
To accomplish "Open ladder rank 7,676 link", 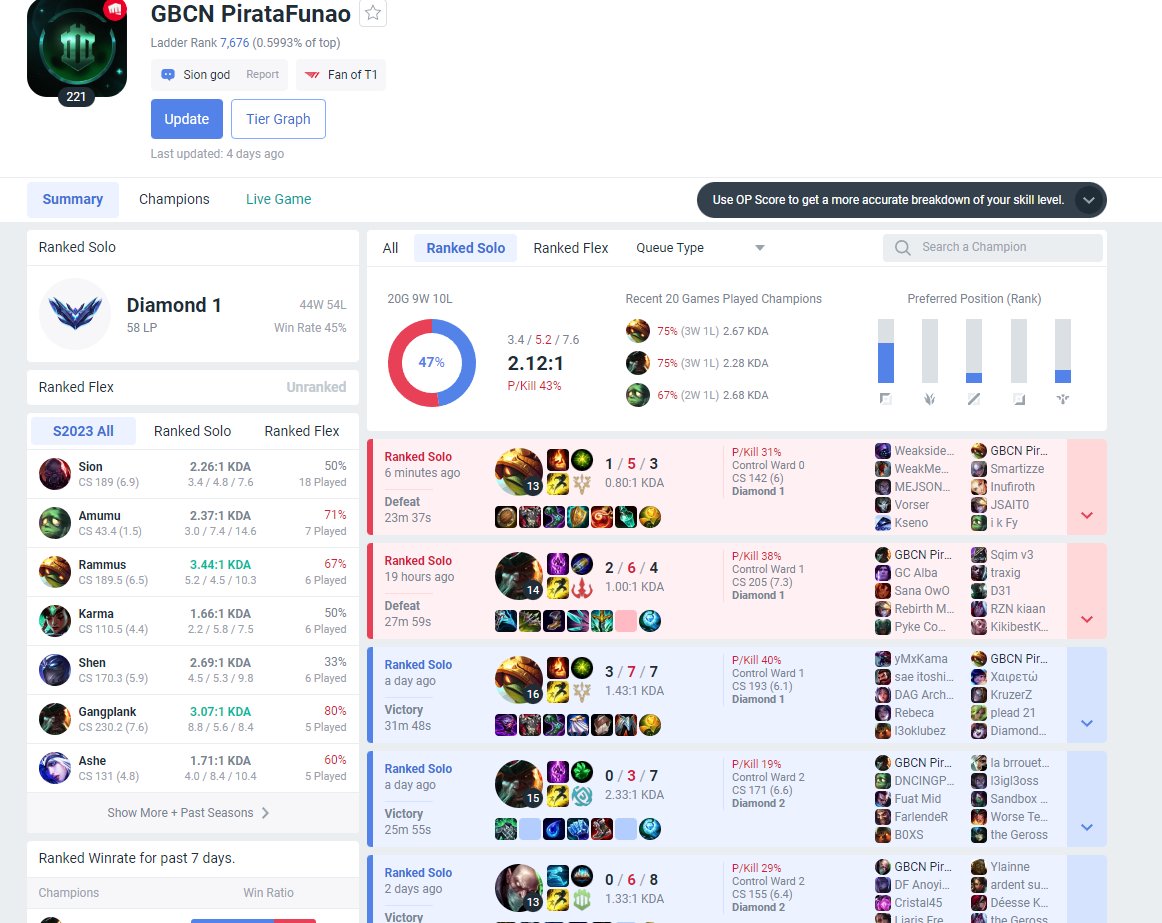I will (x=234, y=43).
